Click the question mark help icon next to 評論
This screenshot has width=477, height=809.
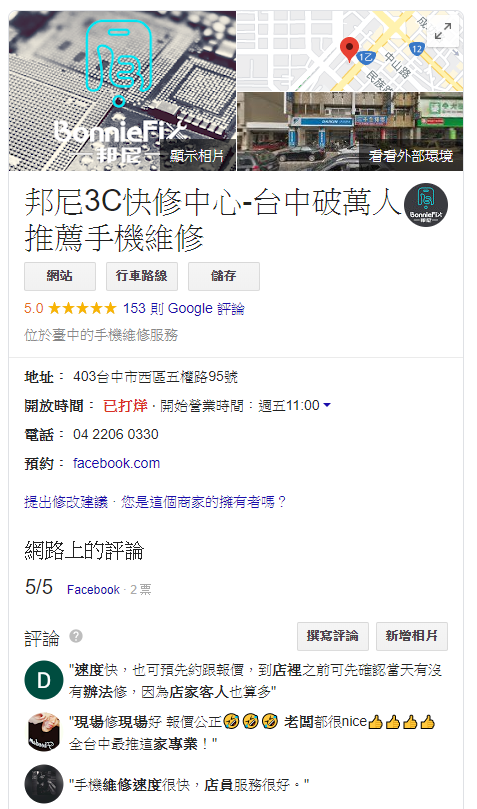[76, 636]
